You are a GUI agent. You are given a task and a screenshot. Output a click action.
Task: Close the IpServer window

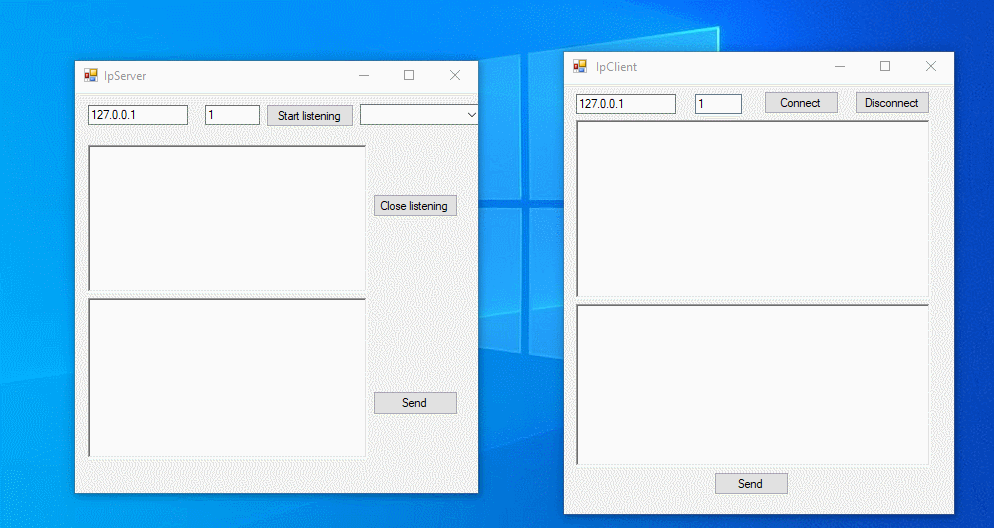455,75
